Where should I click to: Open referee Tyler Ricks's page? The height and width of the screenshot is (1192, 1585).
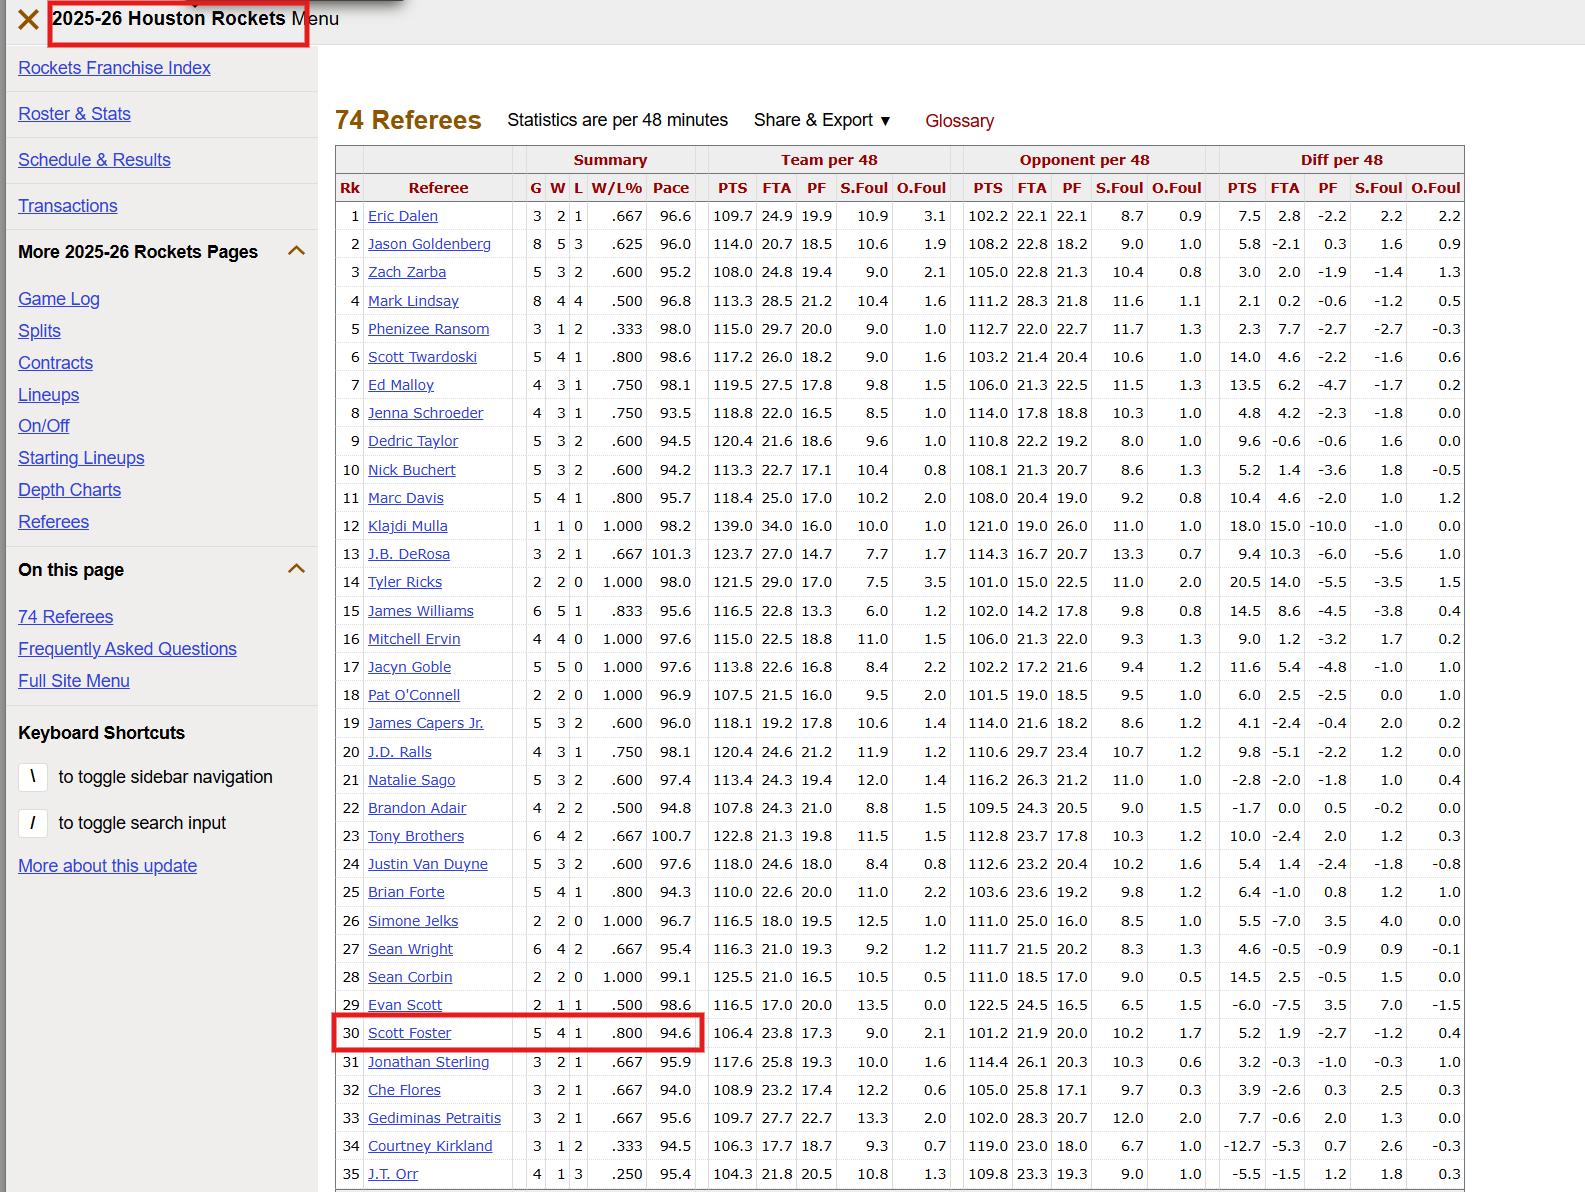click(x=405, y=582)
